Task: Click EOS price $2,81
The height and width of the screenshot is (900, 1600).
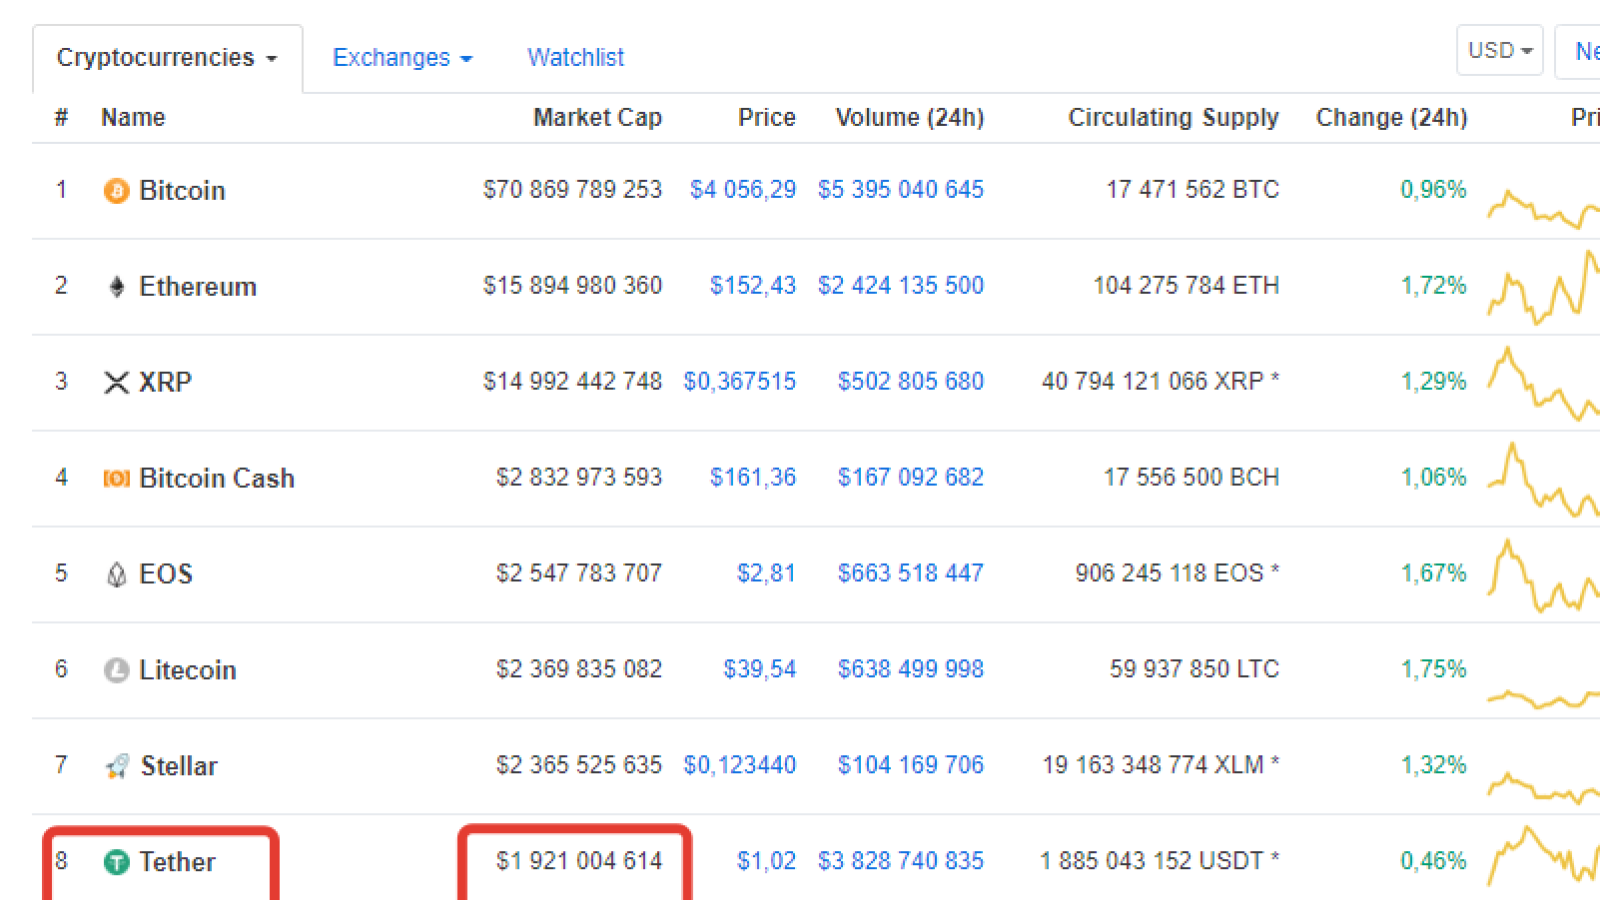Action: click(766, 574)
